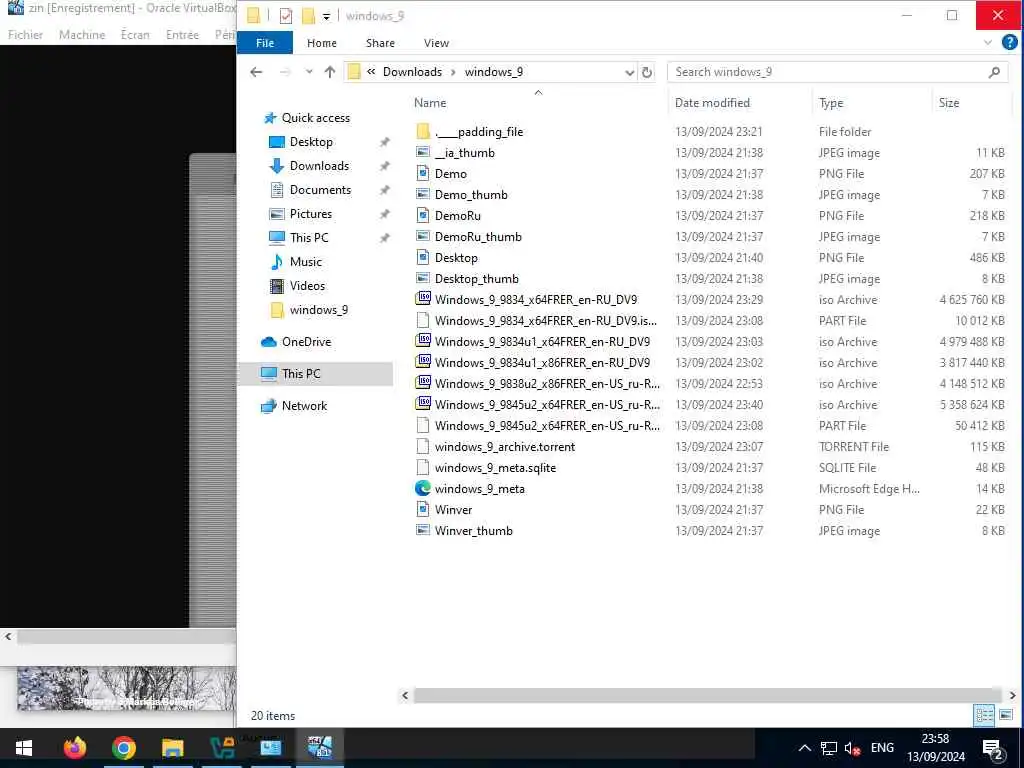Open Music in navigation pane
Image resolution: width=1024 pixels, height=768 pixels.
click(306, 262)
